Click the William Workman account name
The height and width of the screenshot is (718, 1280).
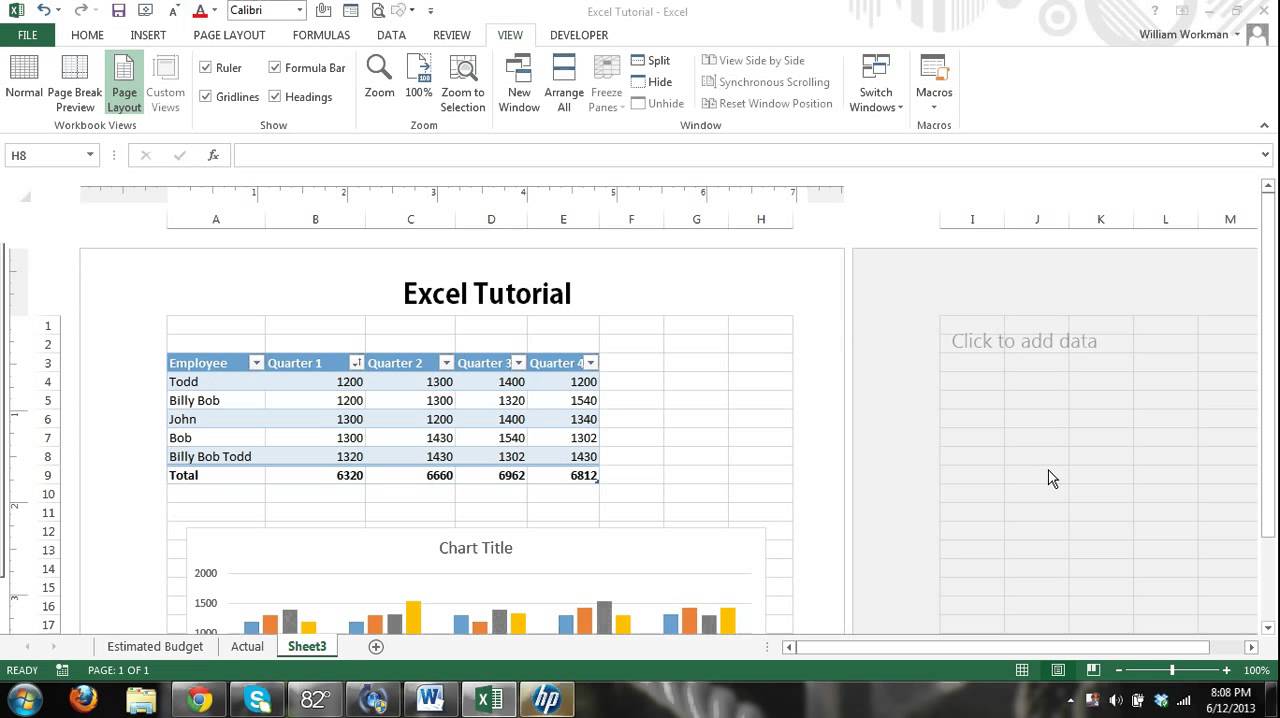(x=1184, y=34)
